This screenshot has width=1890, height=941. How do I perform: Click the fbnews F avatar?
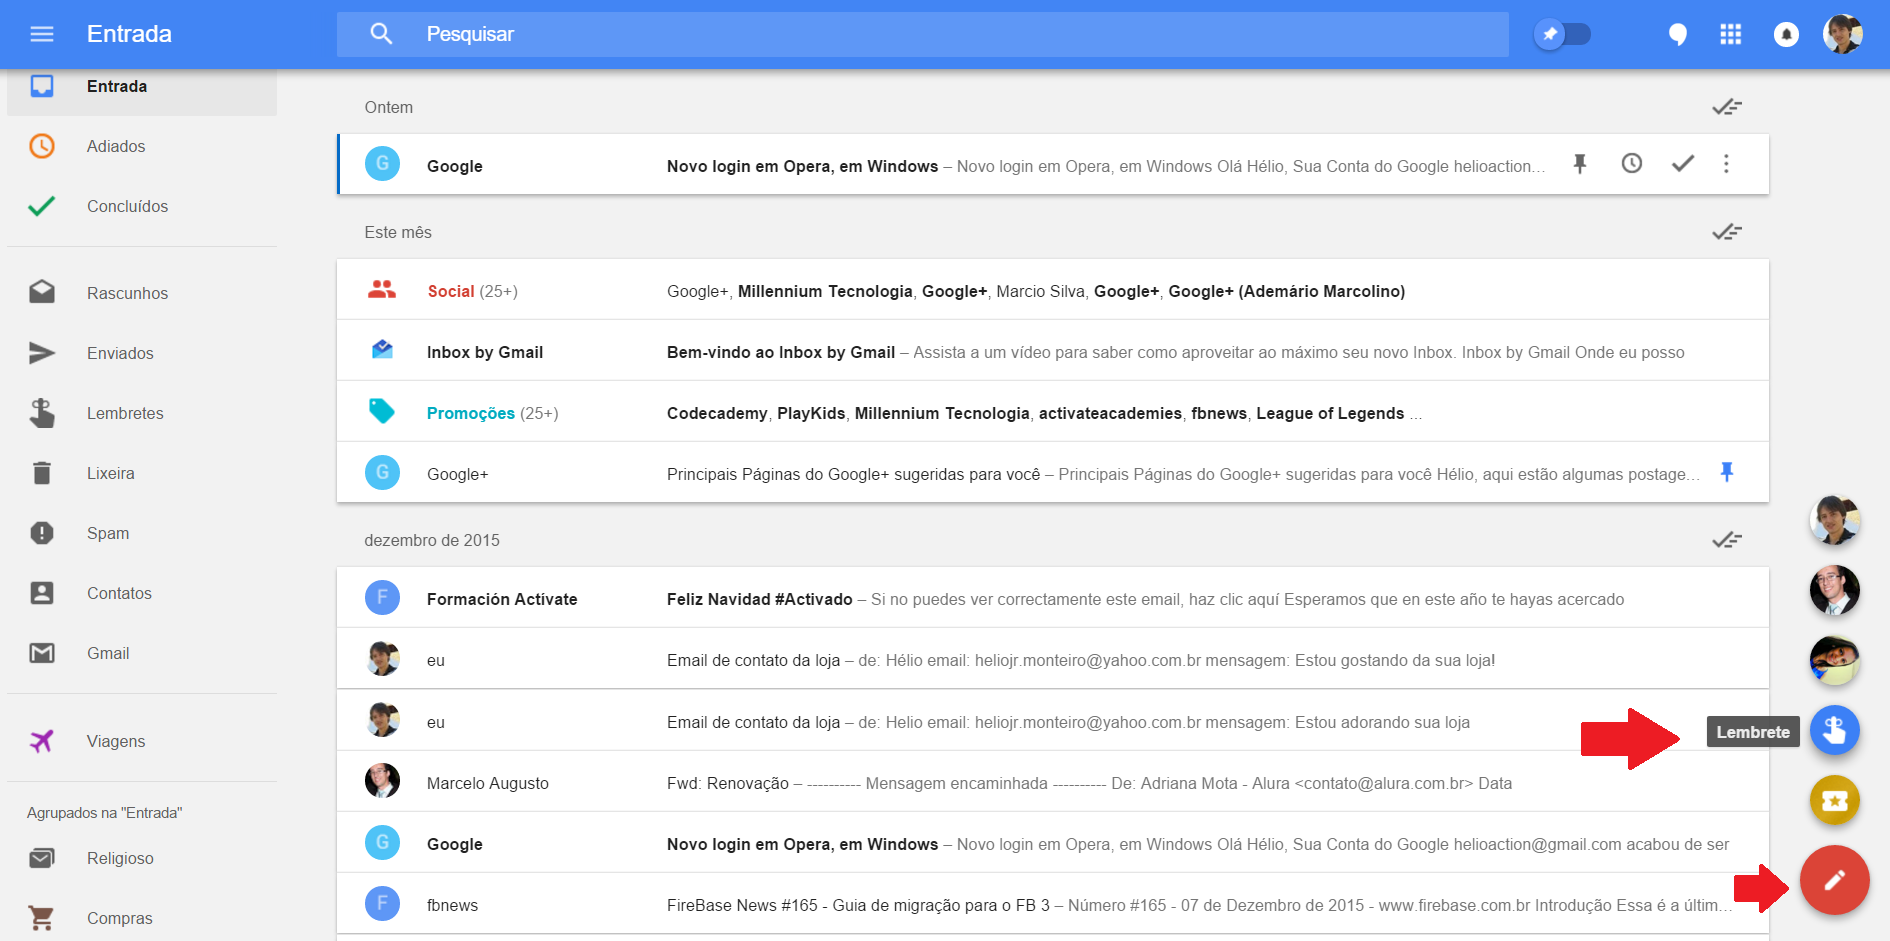[382, 903]
